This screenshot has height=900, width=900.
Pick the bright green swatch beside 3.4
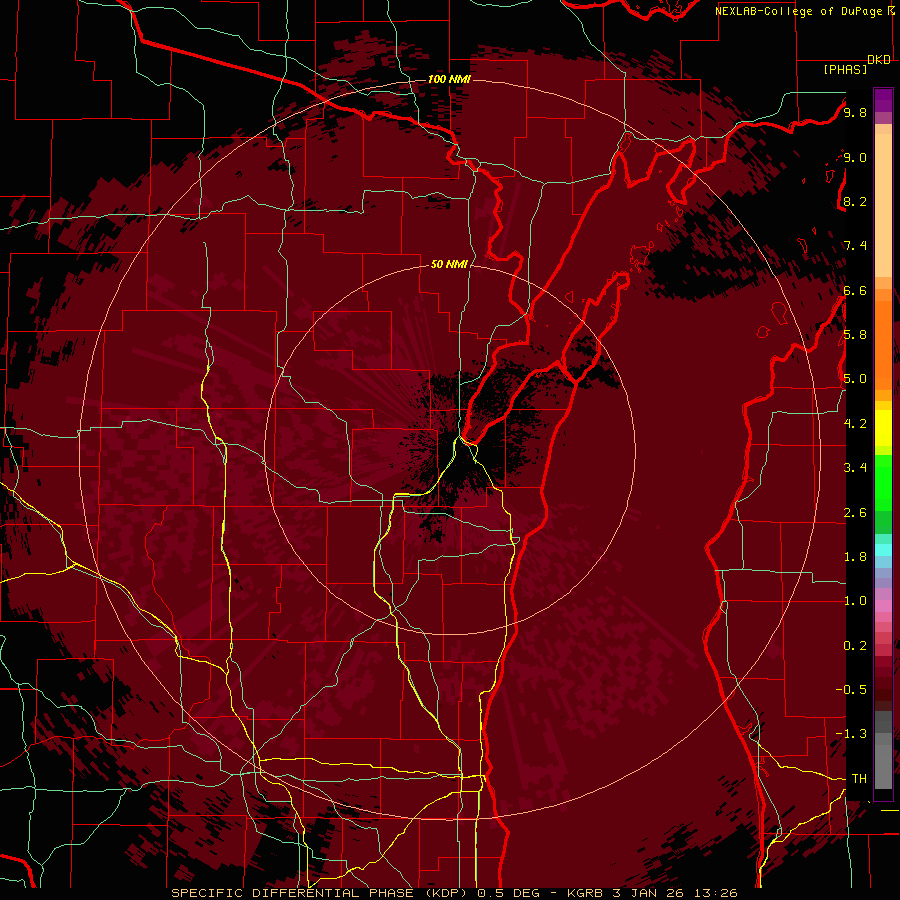[883, 483]
